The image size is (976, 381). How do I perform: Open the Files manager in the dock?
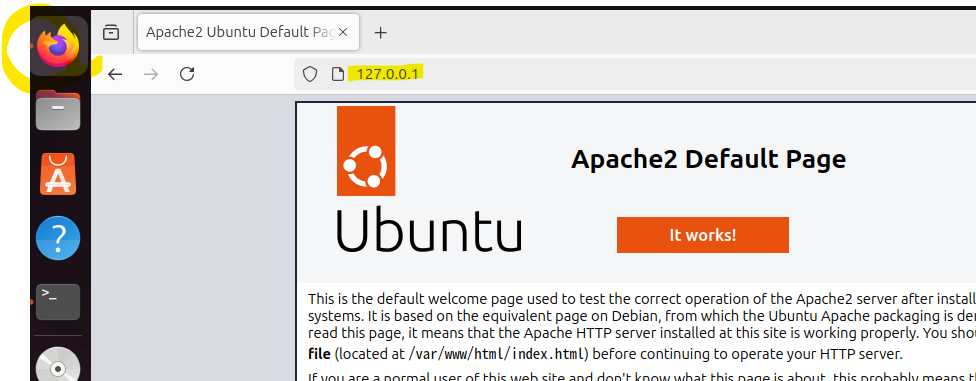pos(58,111)
